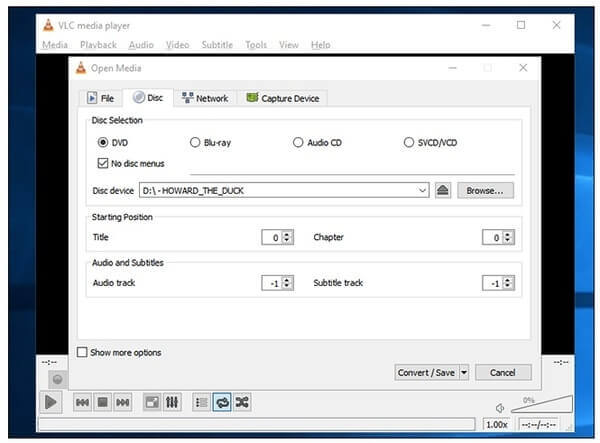Toggle the playlist view icon
Screen dimensions: 600x443
[x=201, y=402]
